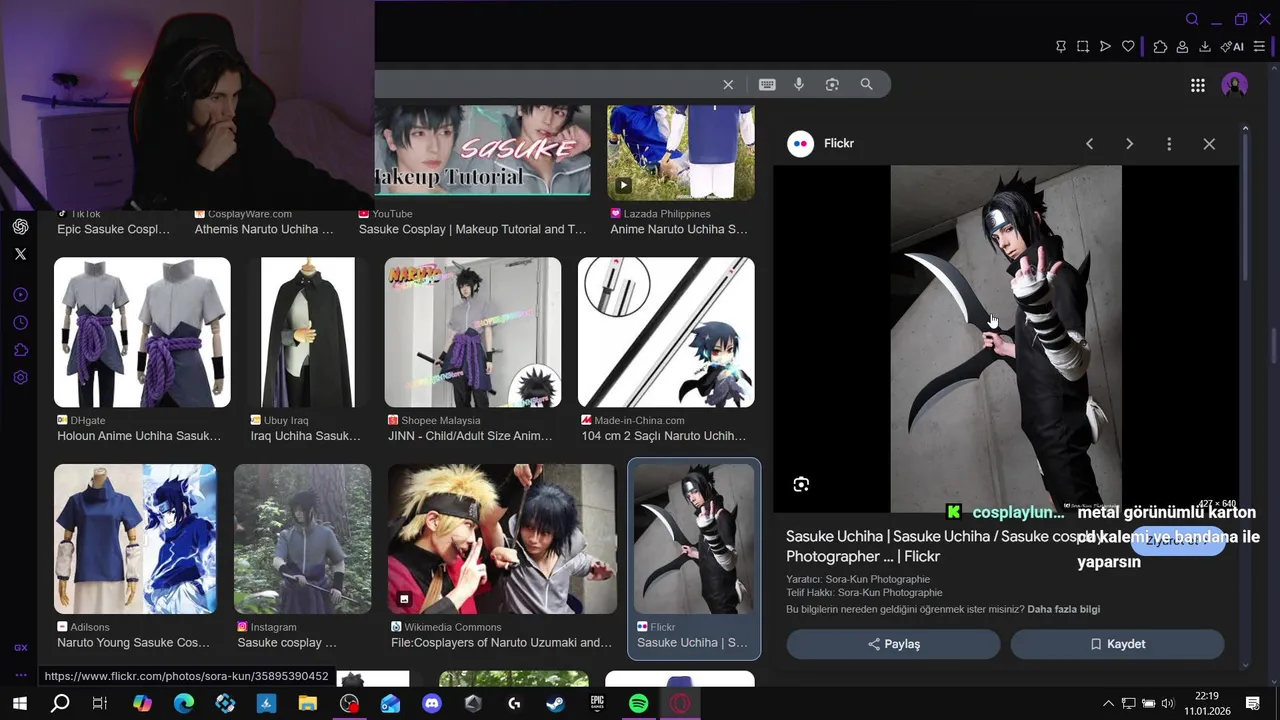Open the Flickr source link in preview header
This screenshot has height=720, width=1280.
821,144
